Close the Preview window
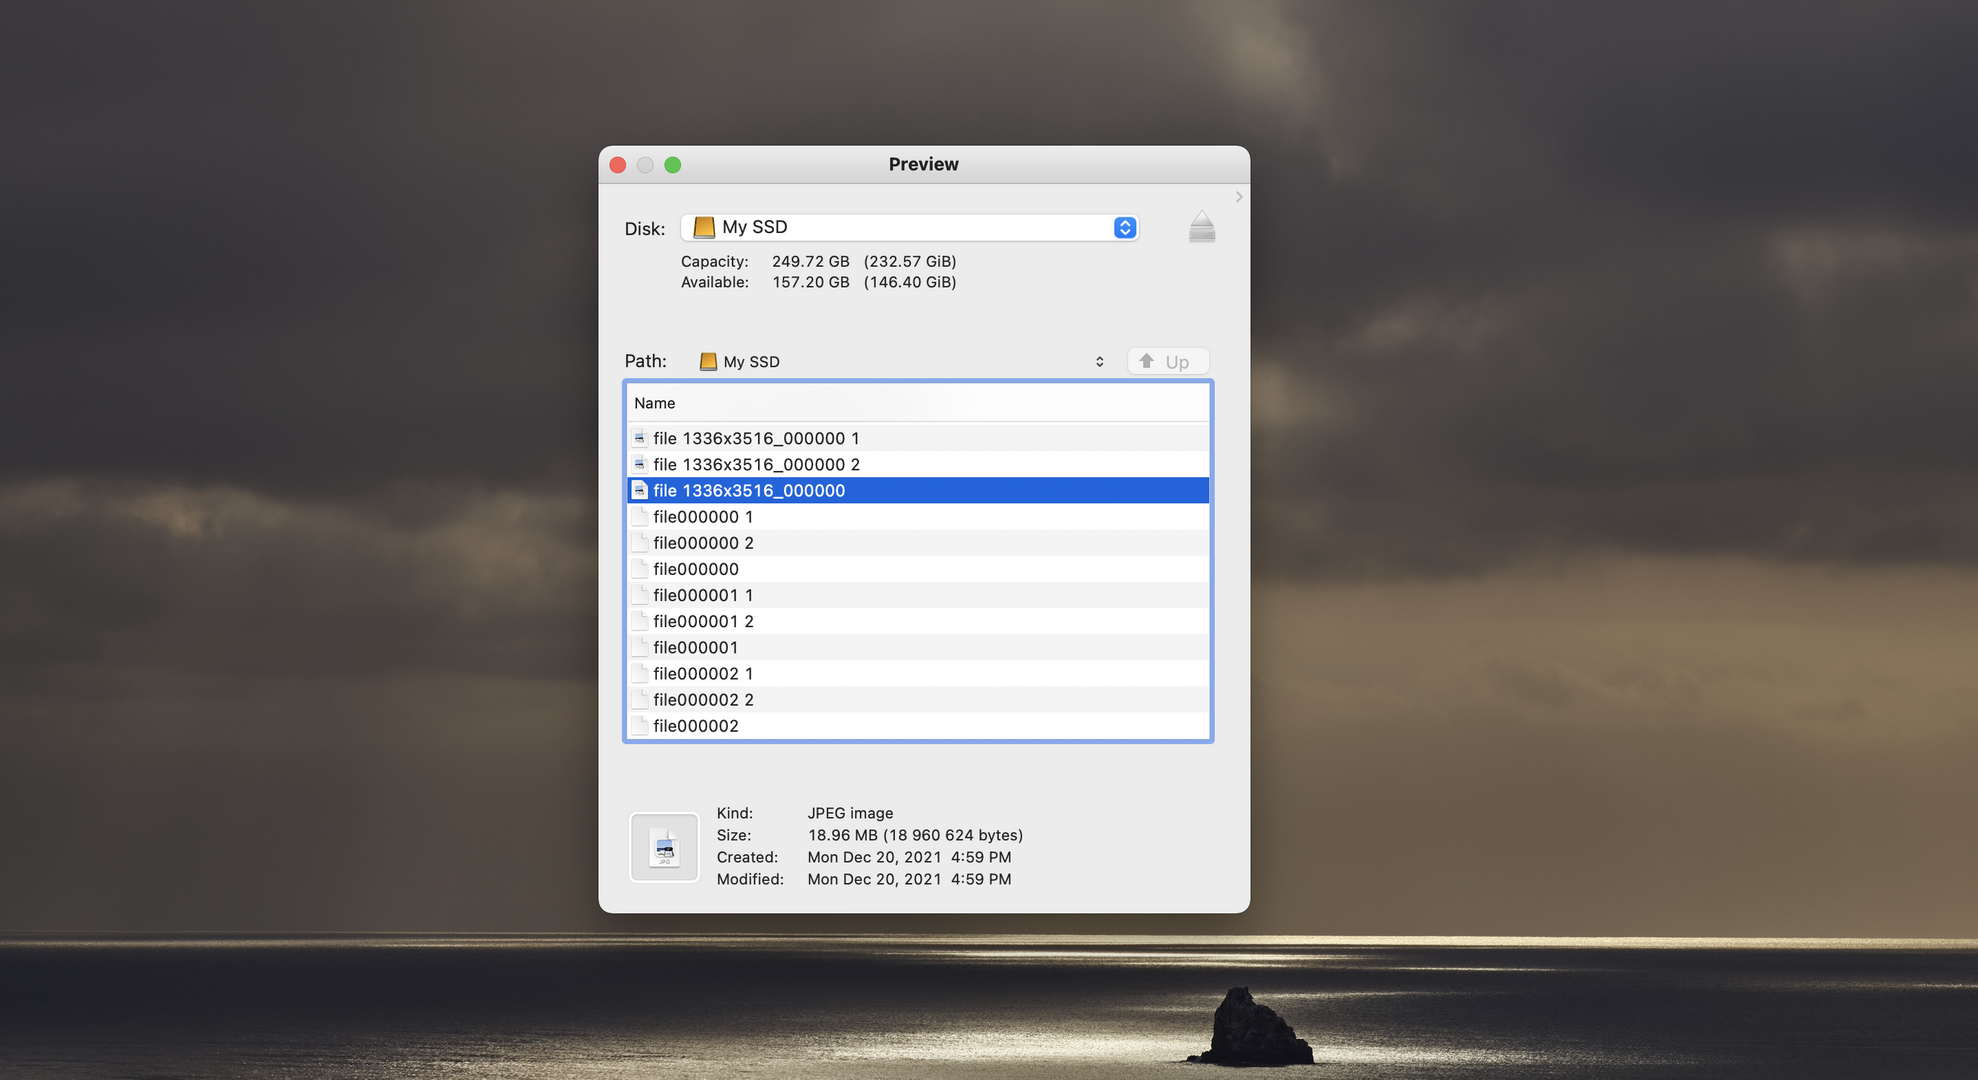The width and height of the screenshot is (1978, 1080). 618,165
